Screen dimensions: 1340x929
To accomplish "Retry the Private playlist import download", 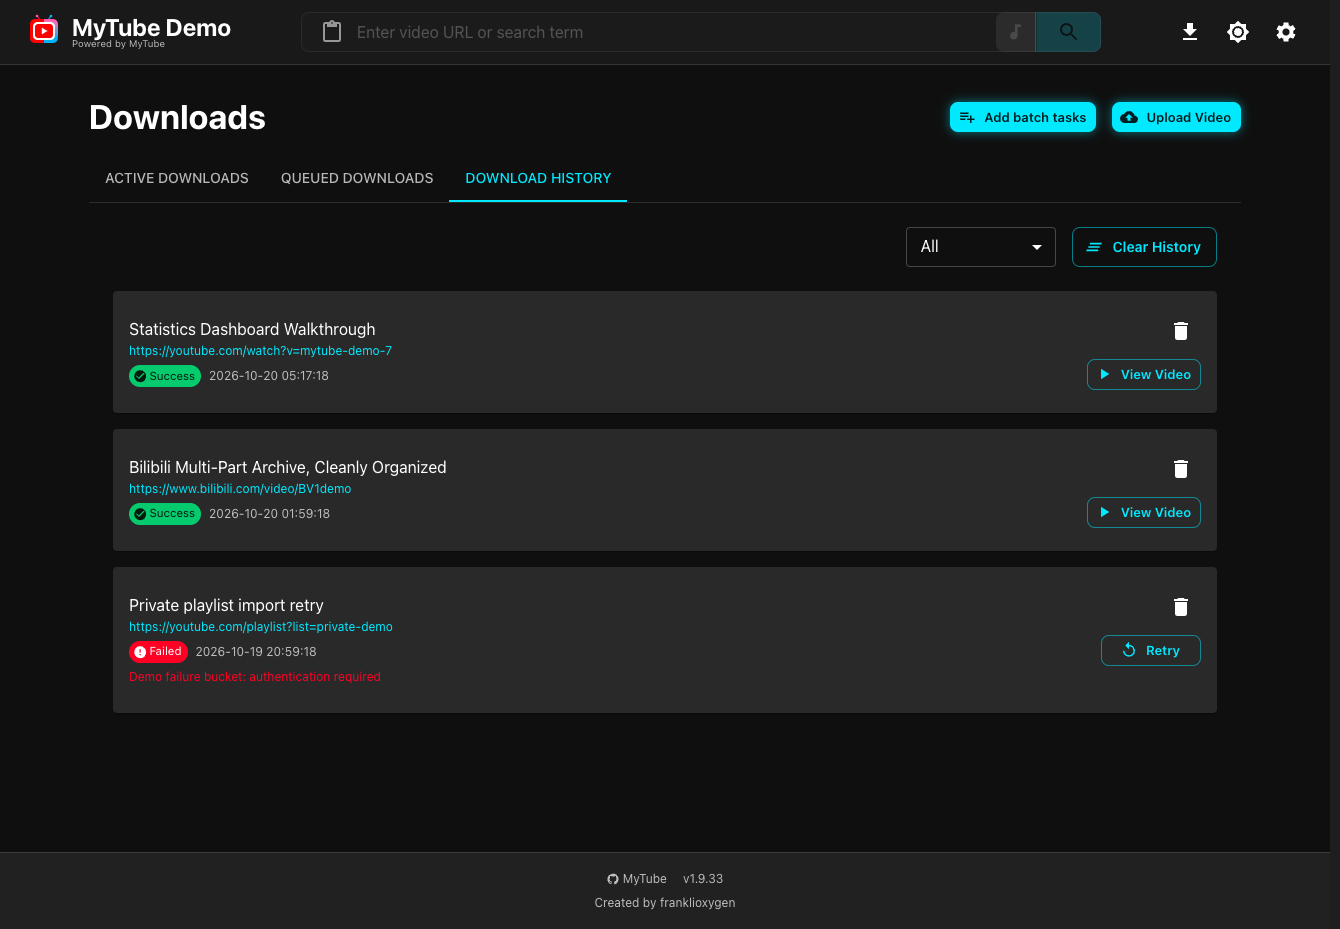I will [x=1151, y=651].
